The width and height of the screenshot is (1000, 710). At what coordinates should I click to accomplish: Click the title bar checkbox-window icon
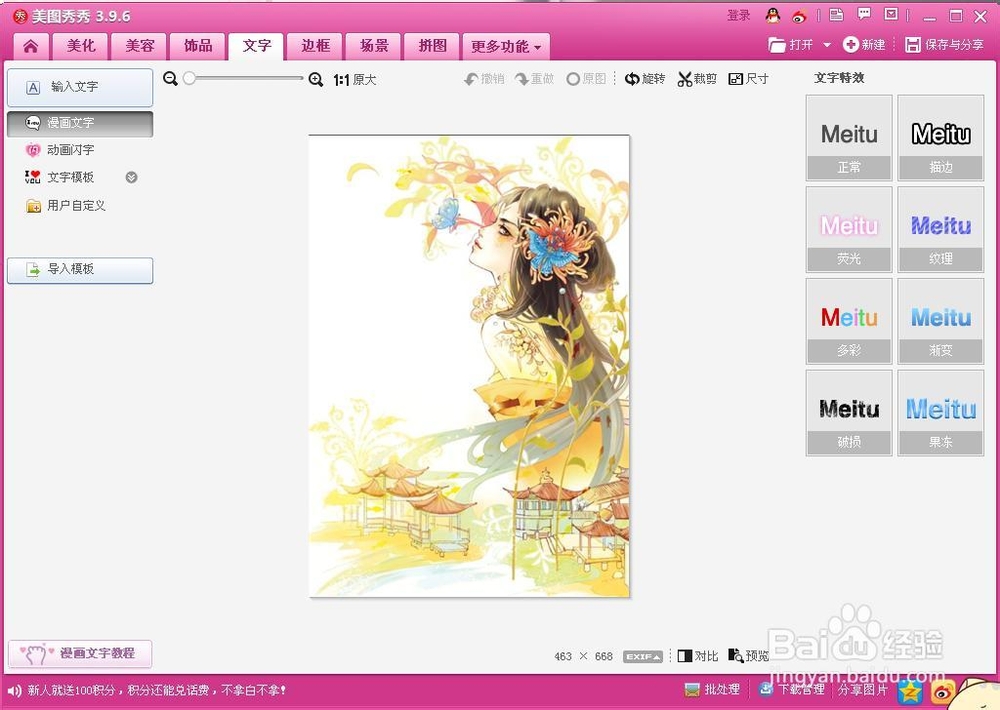click(x=891, y=14)
